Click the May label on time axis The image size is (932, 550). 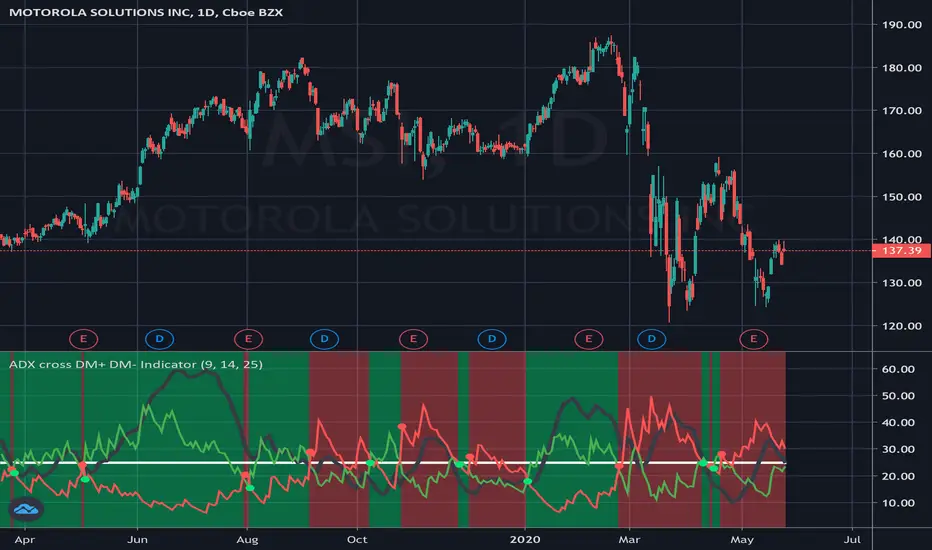point(742,540)
